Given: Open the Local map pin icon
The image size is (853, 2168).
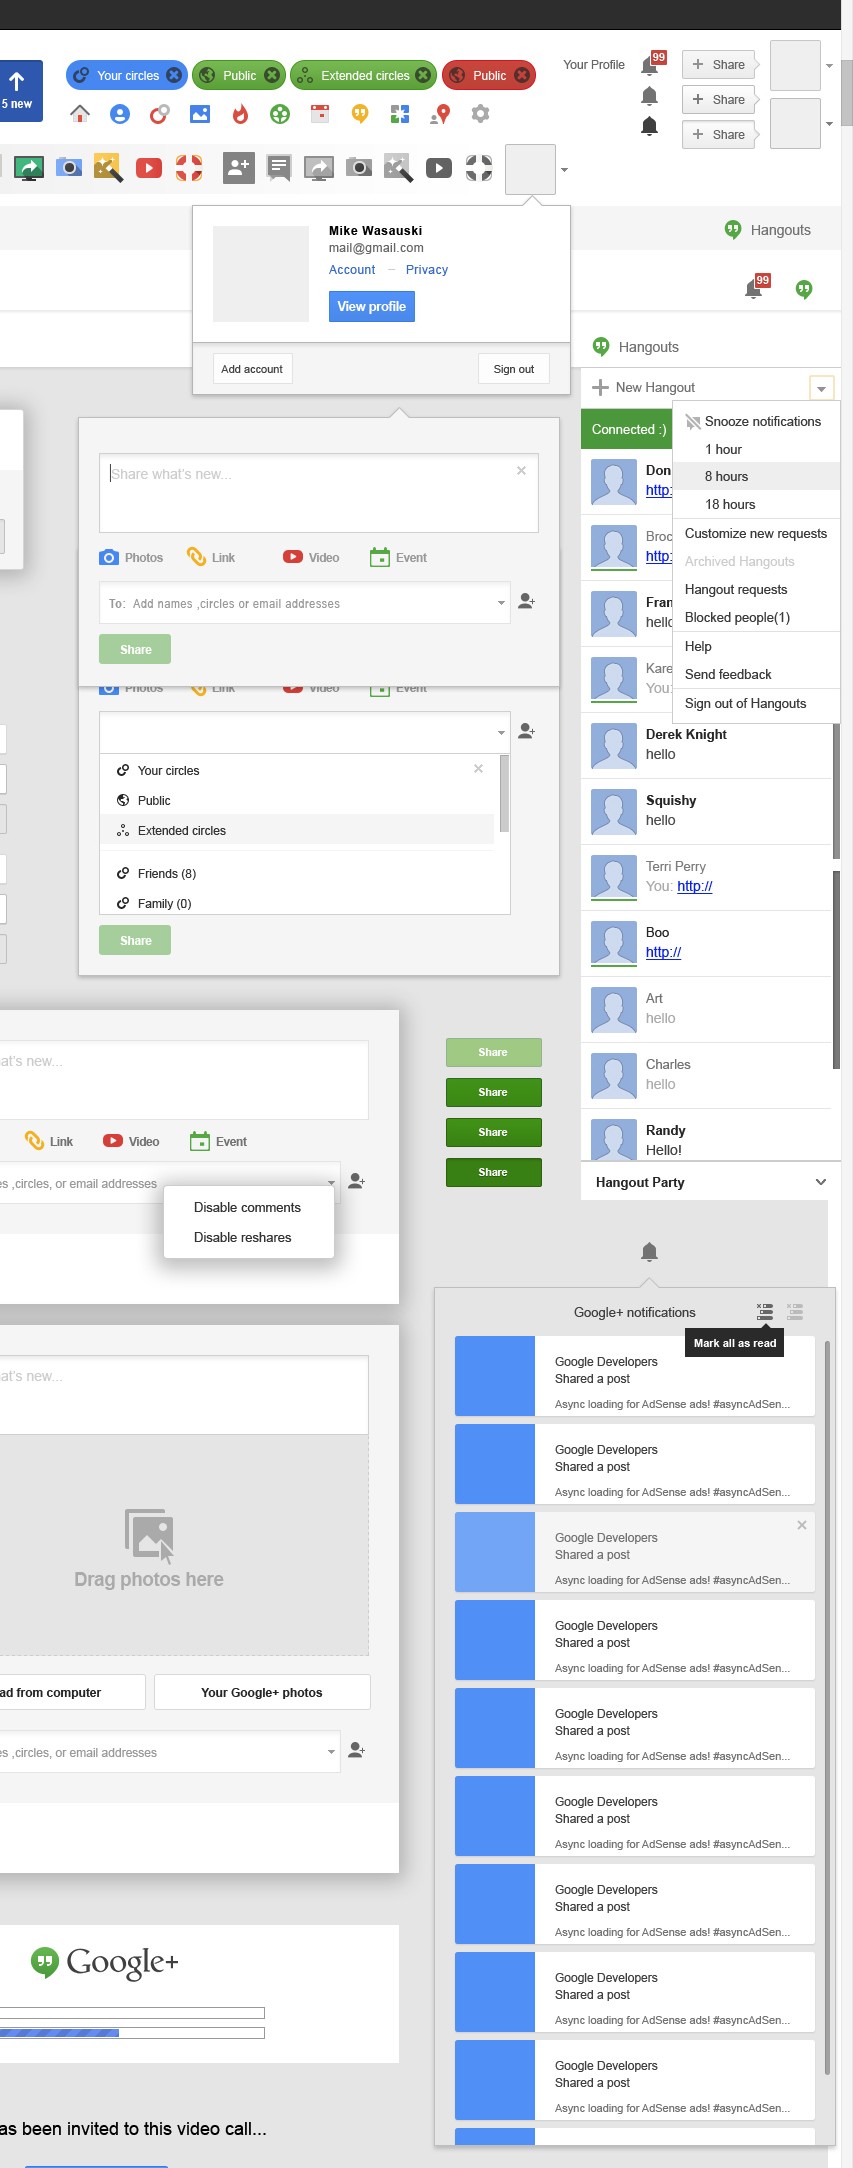Looking at the screenshot, I should [x=440, y=114].
